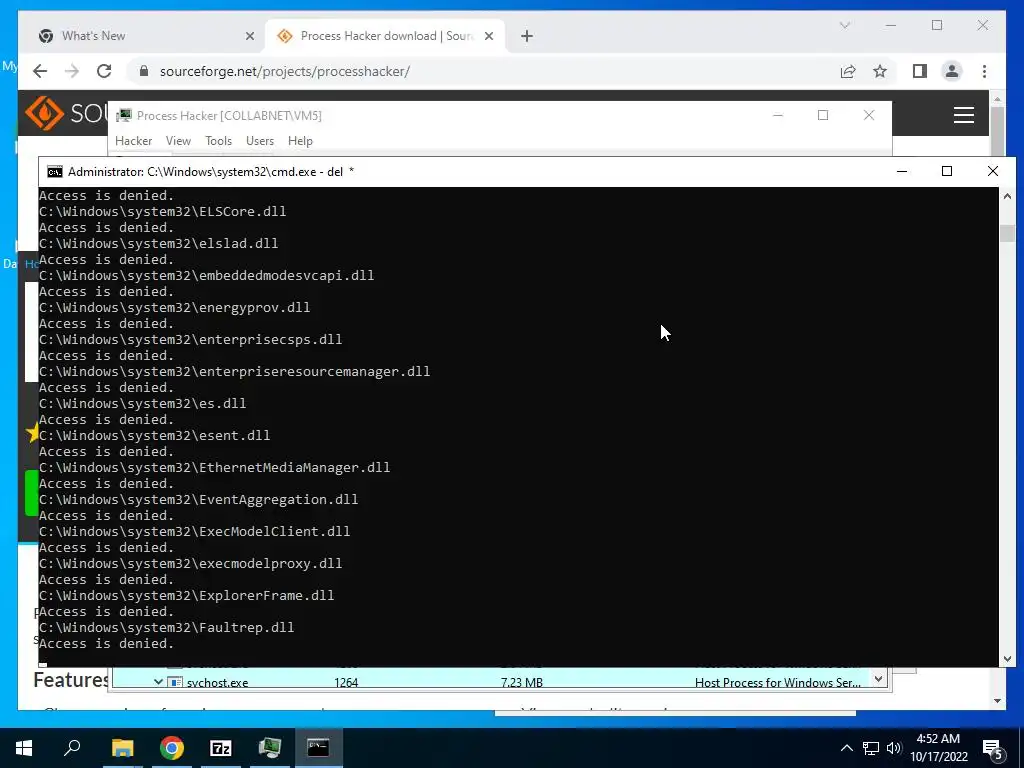Switch to Process Hacker on taskbar
Viewport: 1024px width, 768px height.
(x=269, y=748)
